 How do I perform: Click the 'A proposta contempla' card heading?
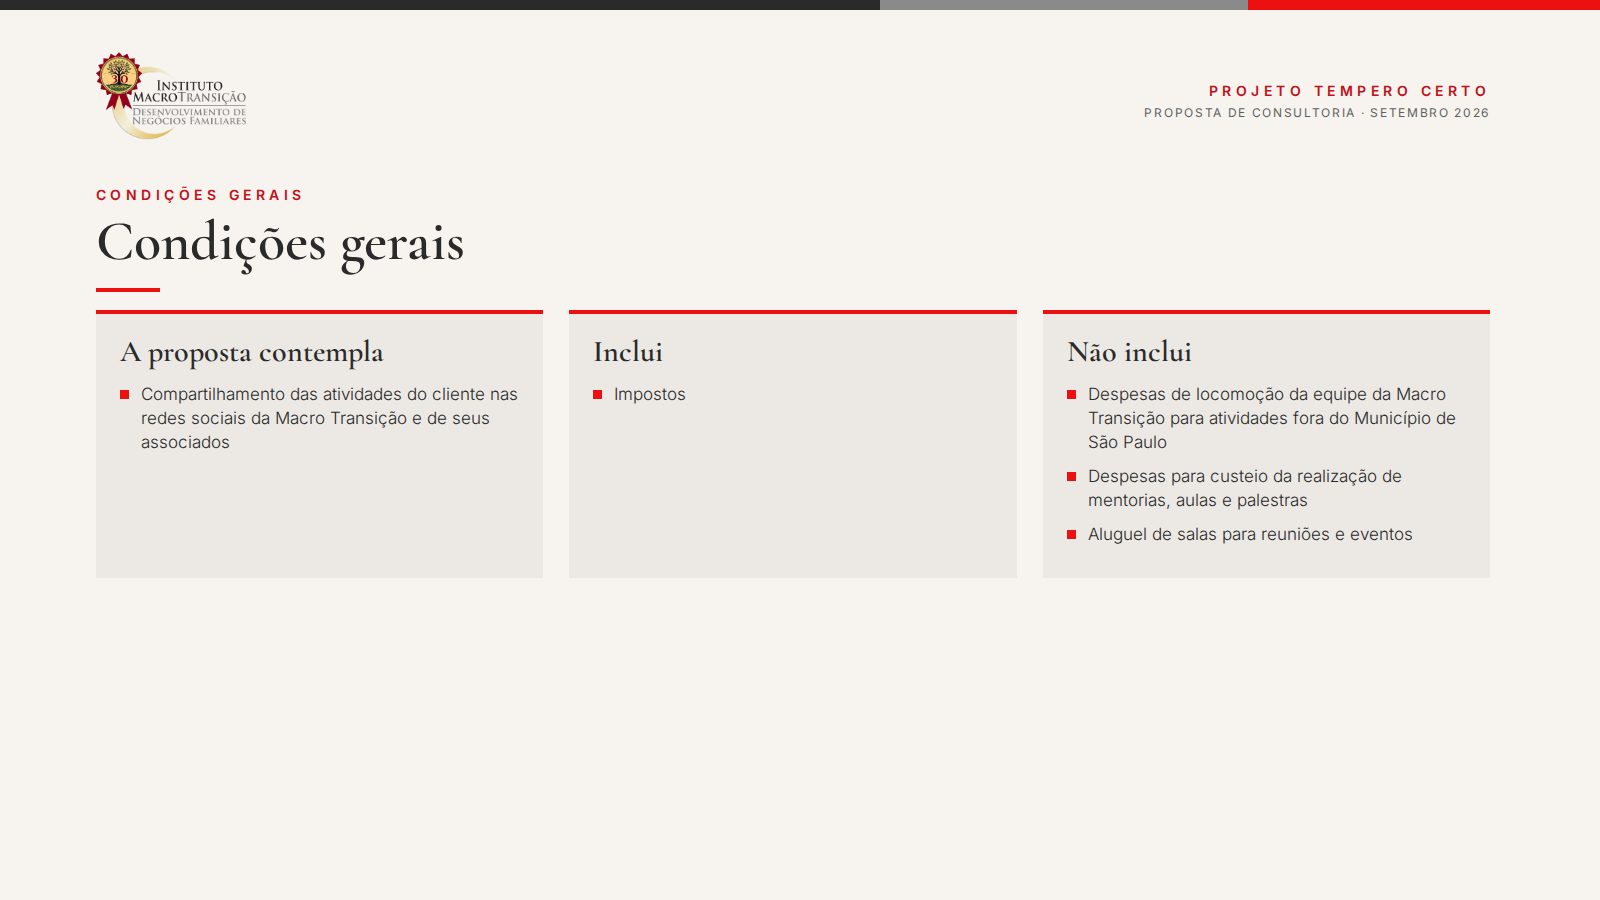pyautogui.click(x=252, y=352)
